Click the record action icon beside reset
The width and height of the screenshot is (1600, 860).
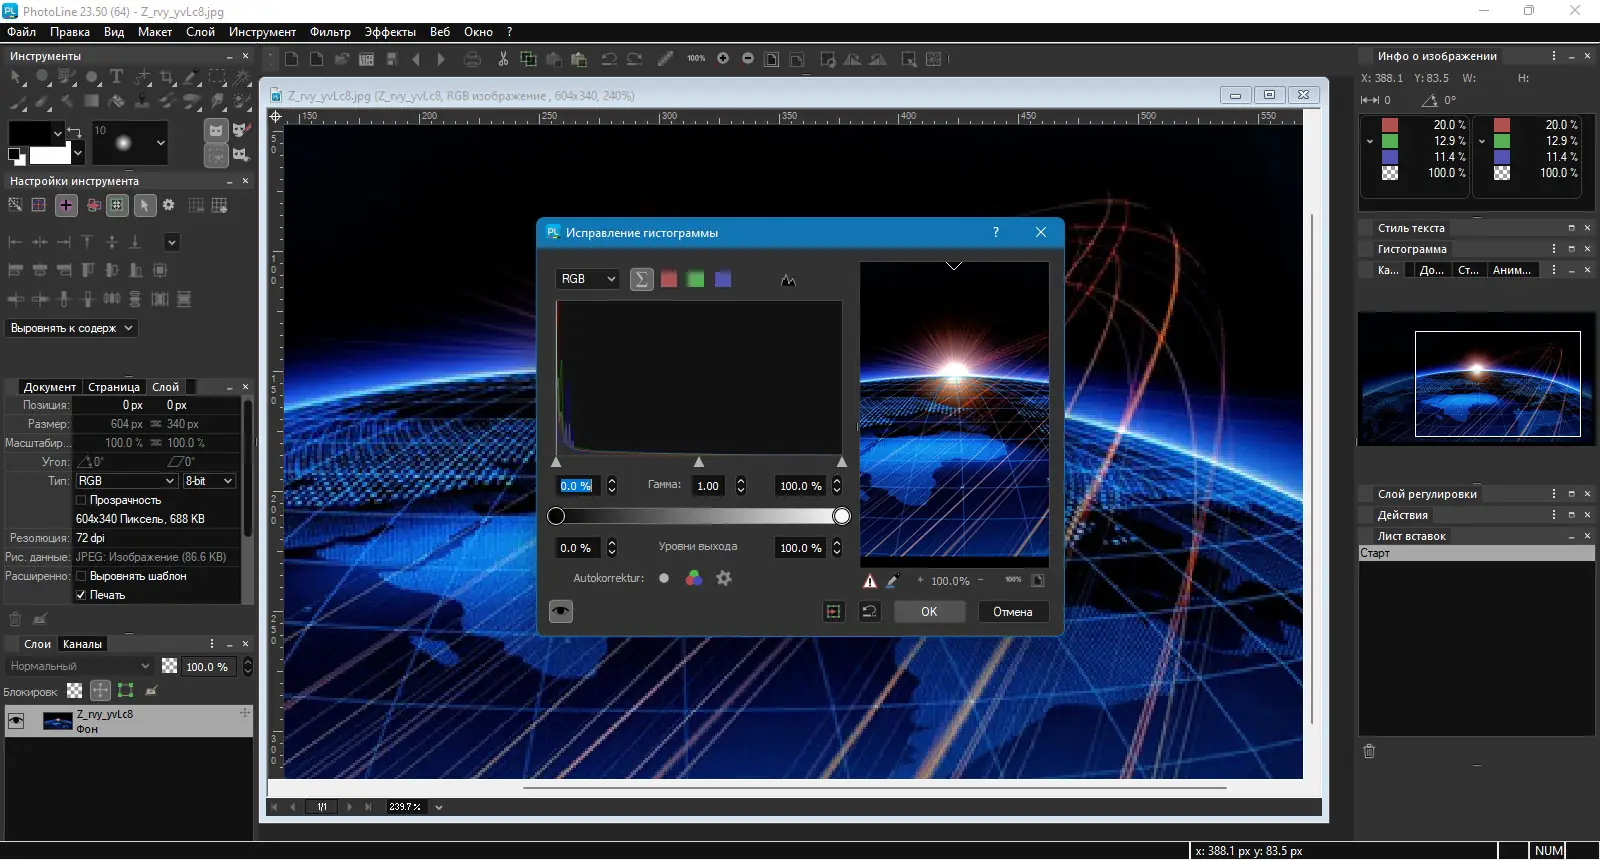pos(834,612)
